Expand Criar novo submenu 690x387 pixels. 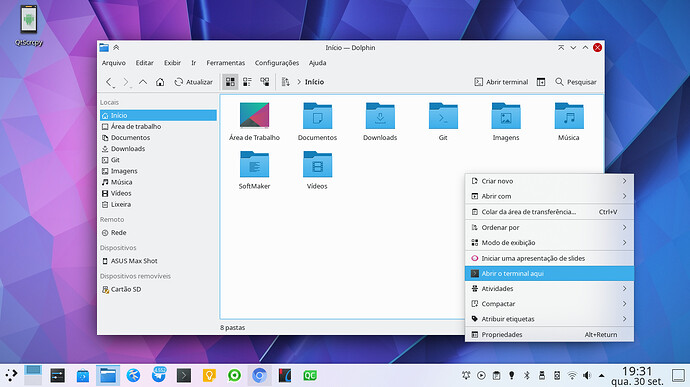[x=549, y=181]
